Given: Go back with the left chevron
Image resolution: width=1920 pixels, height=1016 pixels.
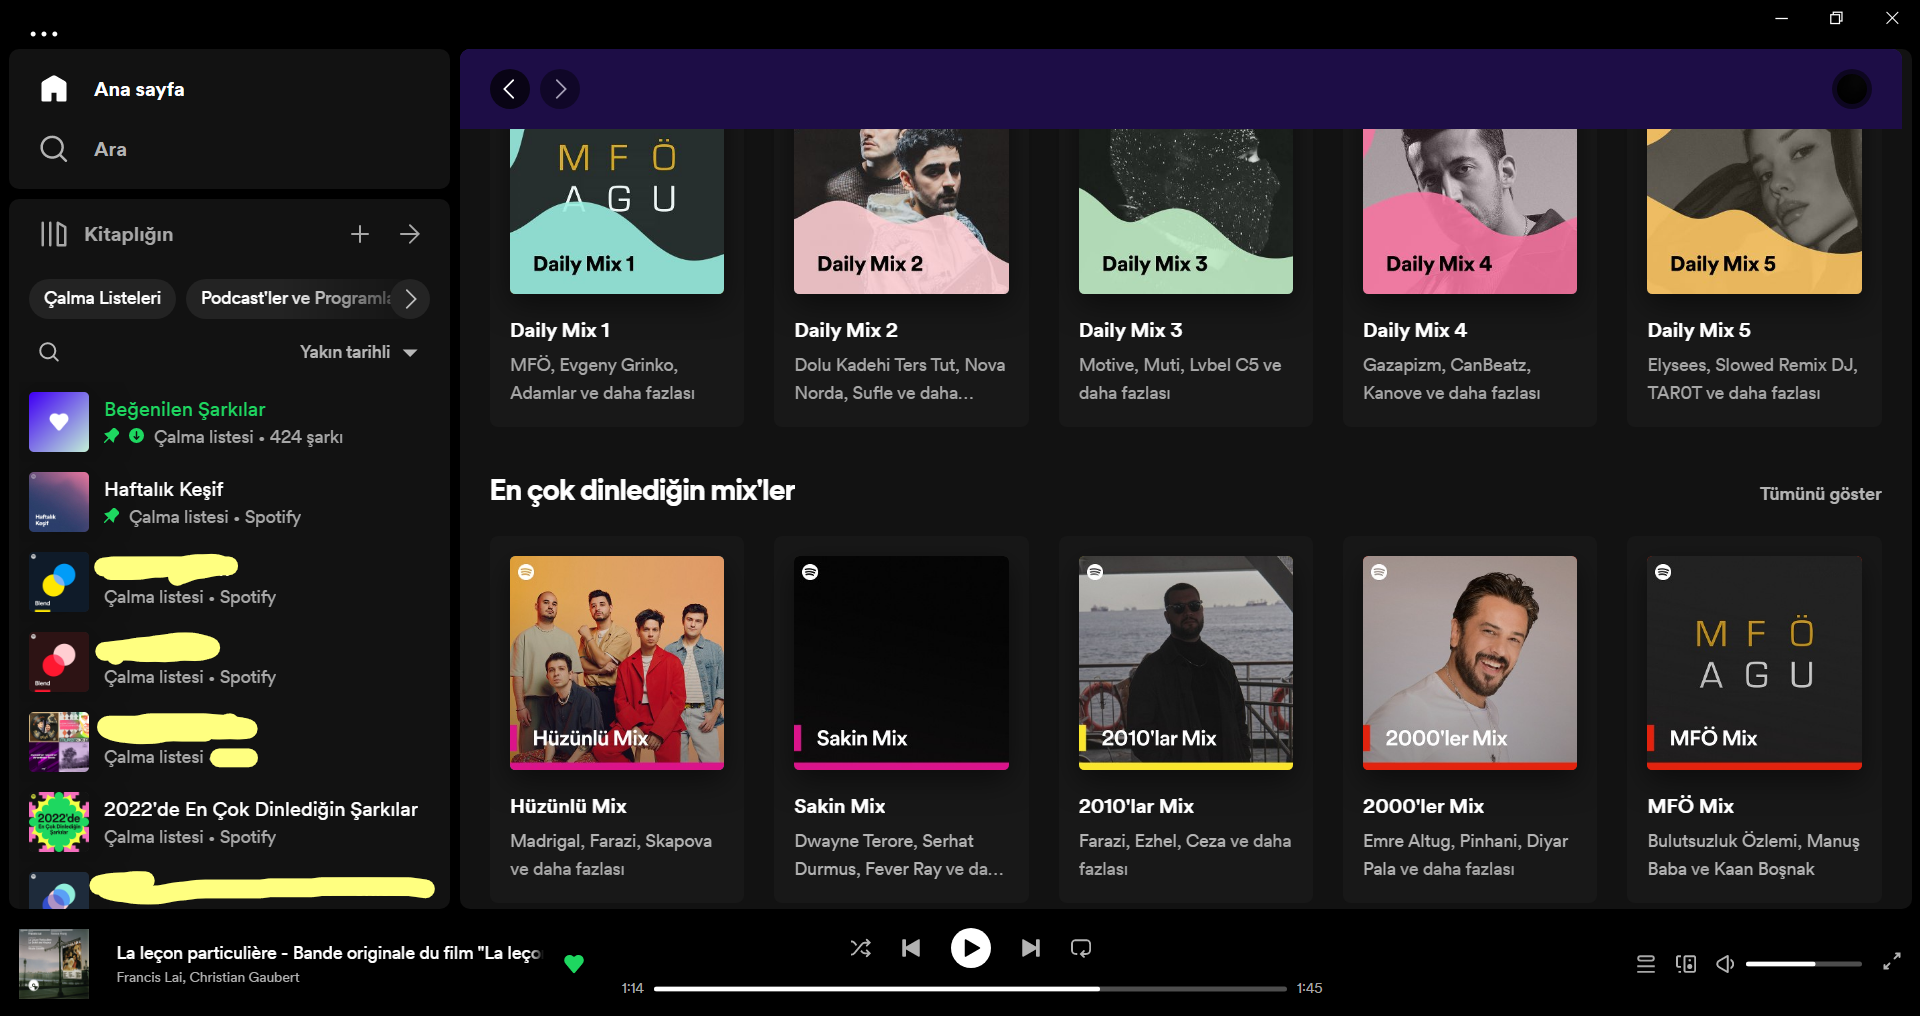Looking at the screenshot, I should click(510, 89).
